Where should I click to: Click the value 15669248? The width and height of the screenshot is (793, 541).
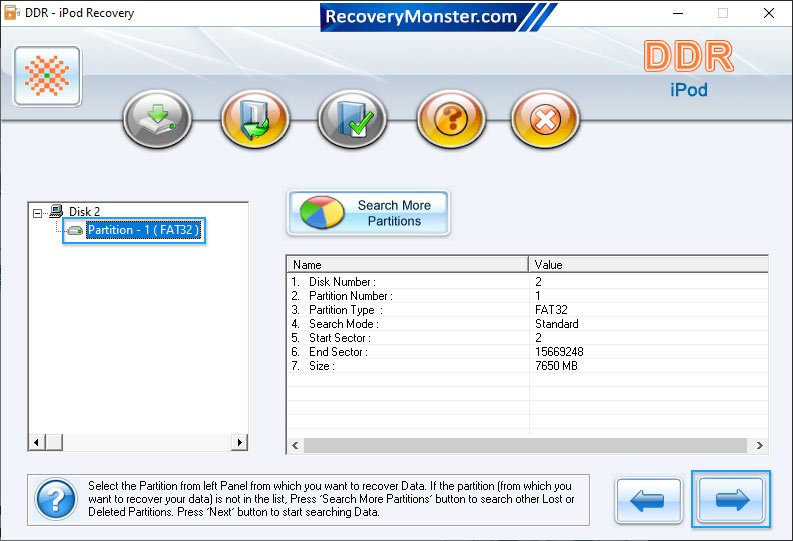click(x=559, y=352)
